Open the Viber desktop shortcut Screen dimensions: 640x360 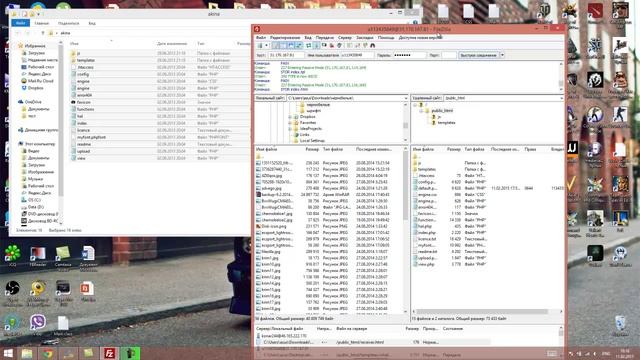click(38, 325)
